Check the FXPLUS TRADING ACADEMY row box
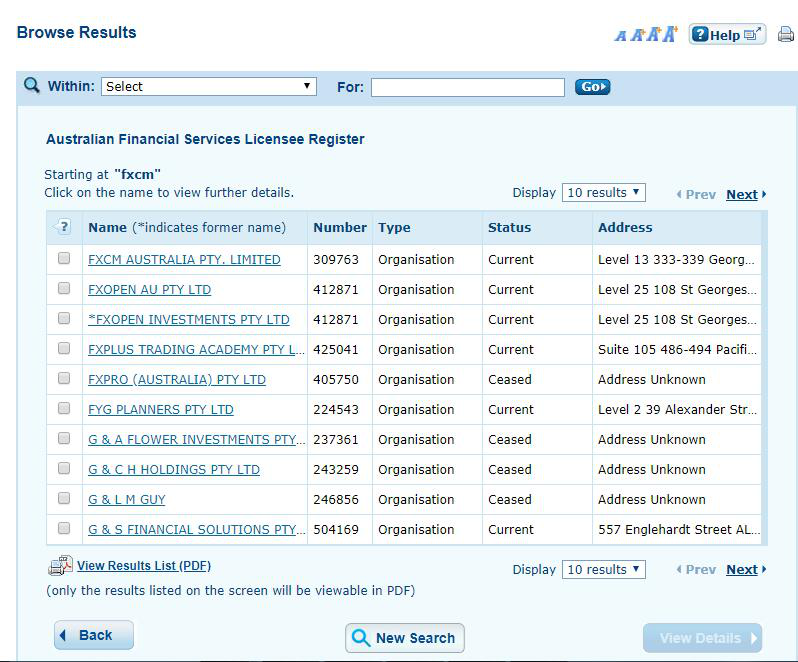The image size is (798, 662). pos(64,348)
